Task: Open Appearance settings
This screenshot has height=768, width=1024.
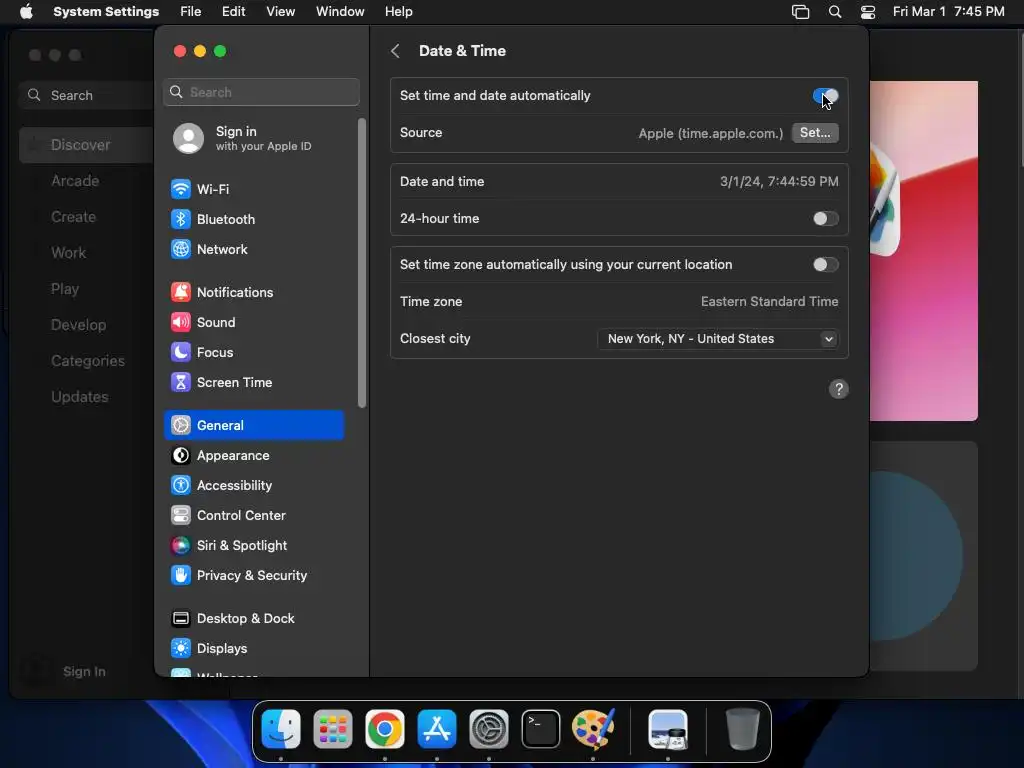Action: point(253,455)
